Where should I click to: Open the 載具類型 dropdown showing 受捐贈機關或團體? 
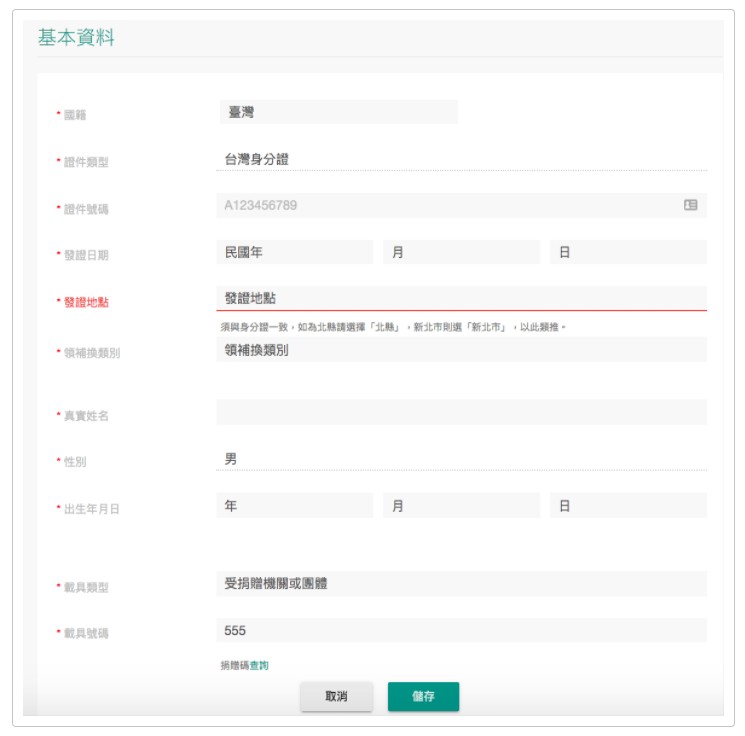pyautogui.click(x=461, y=583)
